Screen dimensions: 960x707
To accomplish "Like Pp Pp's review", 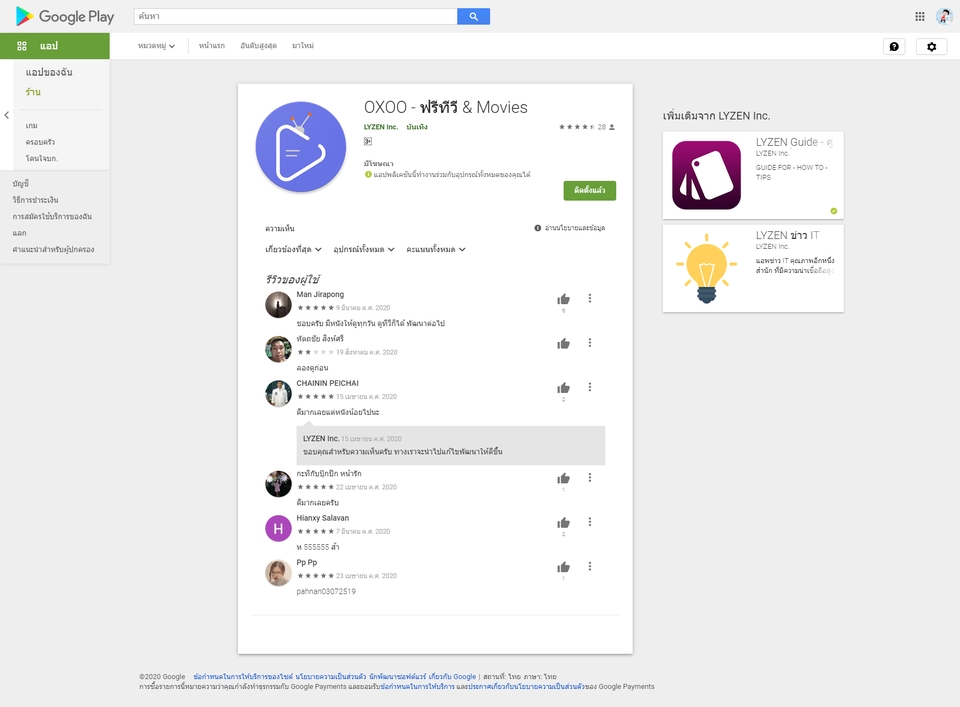I will tap(563, 567).
